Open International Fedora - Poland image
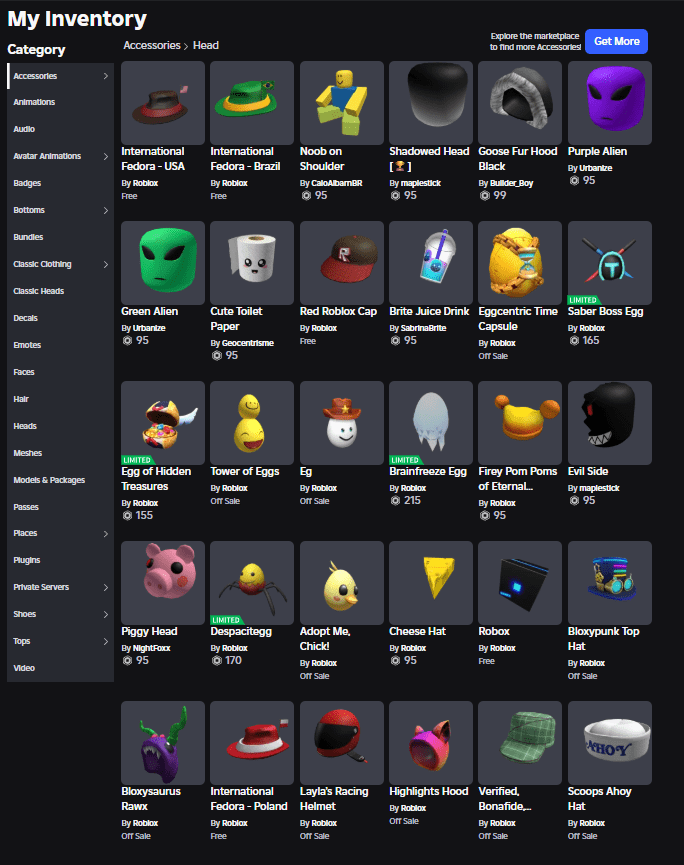Viewport: 684px width, 865px height. coord(252,743)
